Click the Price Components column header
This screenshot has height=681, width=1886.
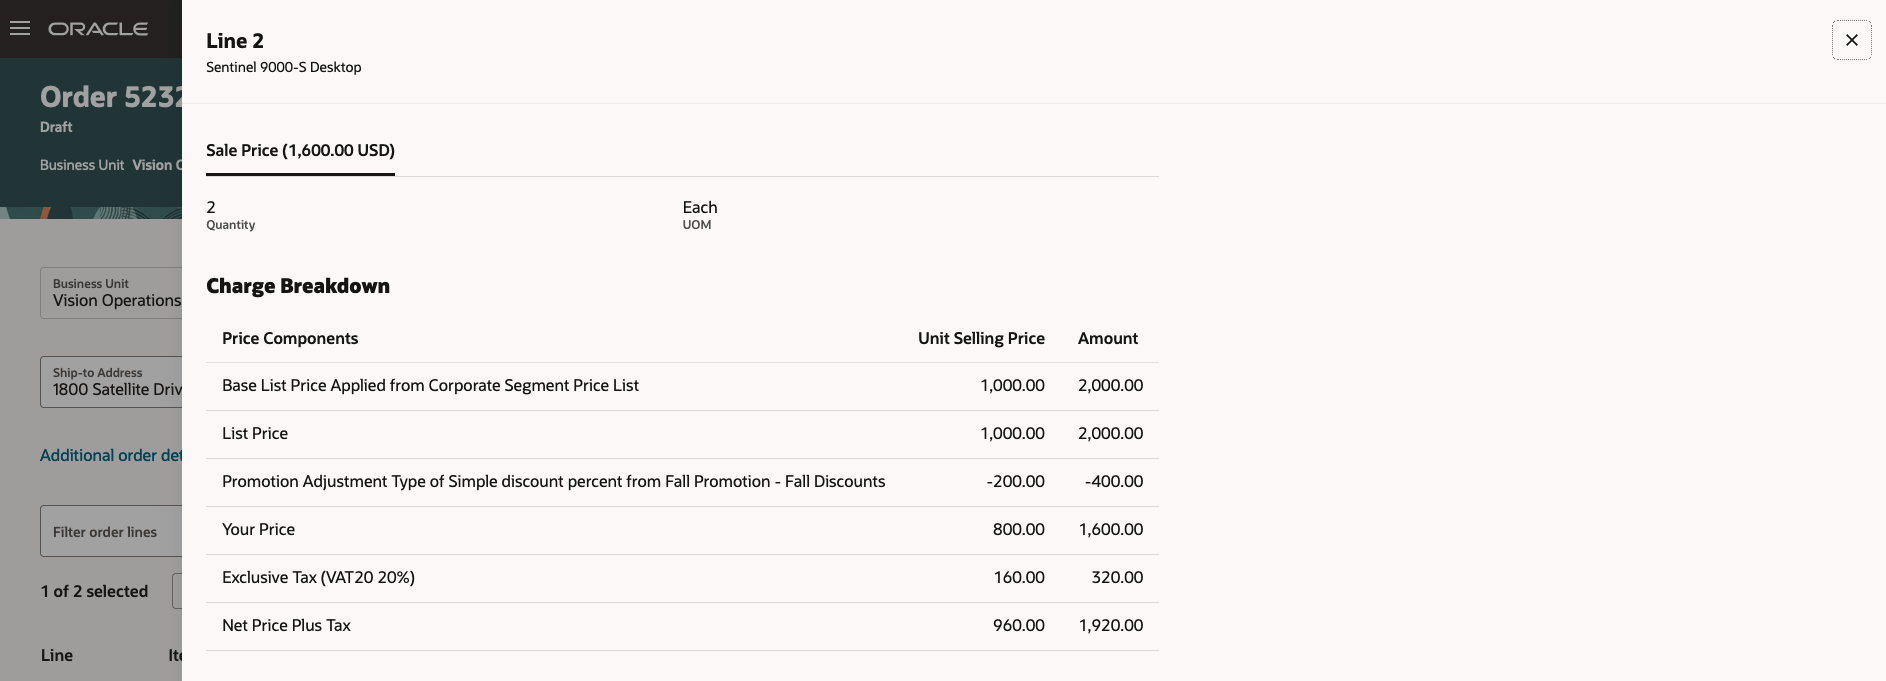tap(290, 338)
